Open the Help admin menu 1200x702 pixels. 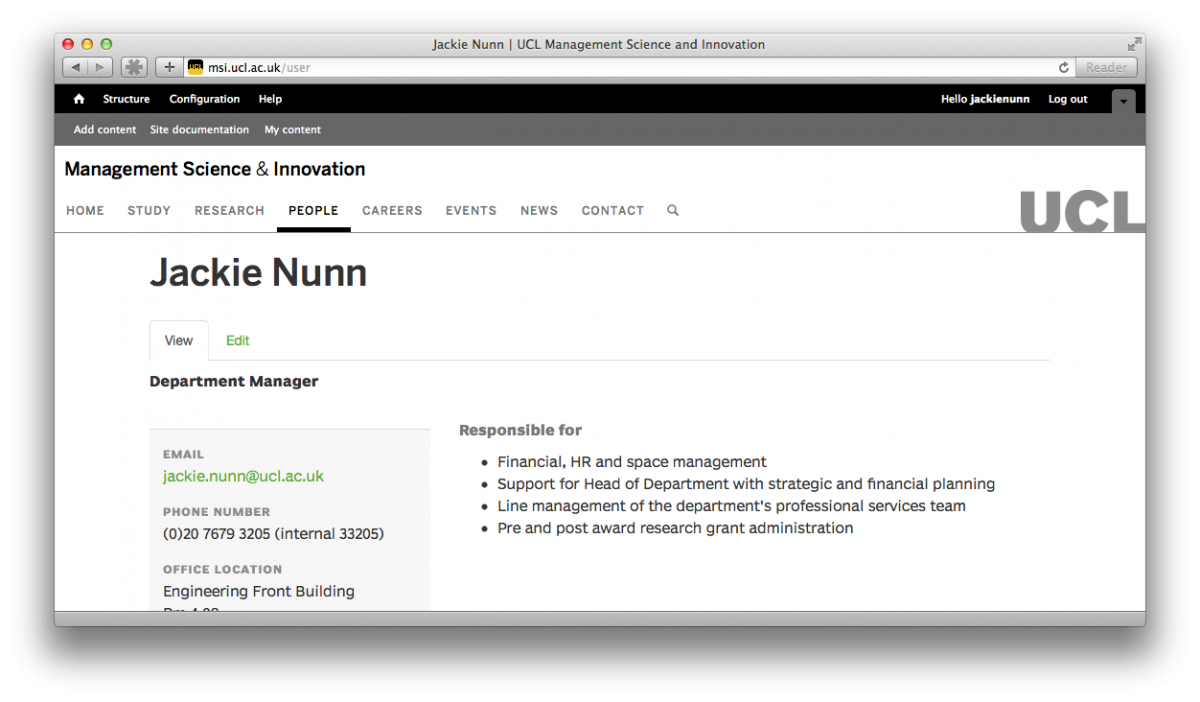click(x=270, y=99)
